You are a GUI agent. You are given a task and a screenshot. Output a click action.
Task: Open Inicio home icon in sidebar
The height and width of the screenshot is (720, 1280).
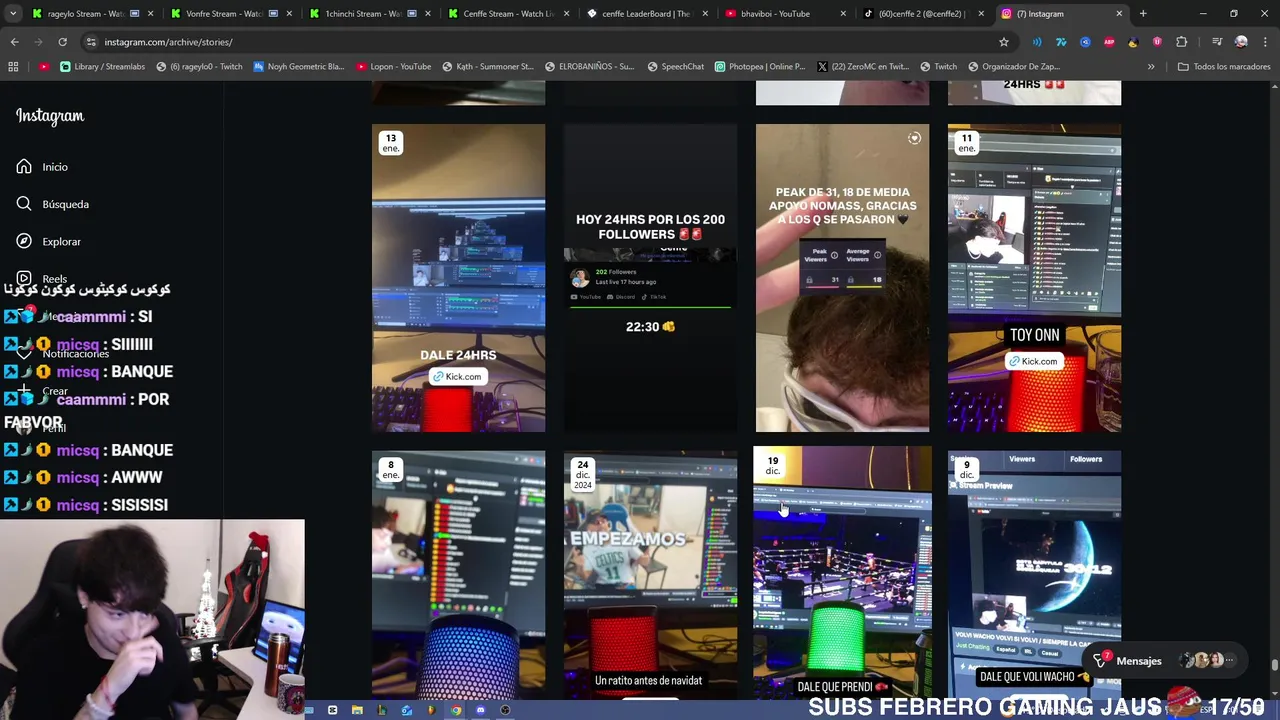pos(24,167)
